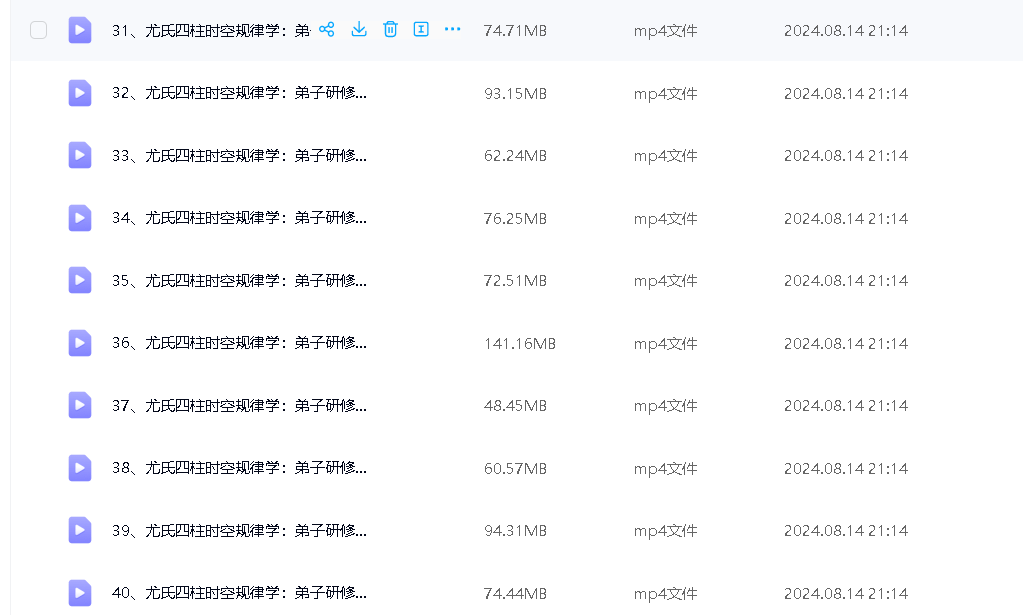The image size is (1023, 615).
Task: Click the rename icon for file 31
Action: point(421,30)
